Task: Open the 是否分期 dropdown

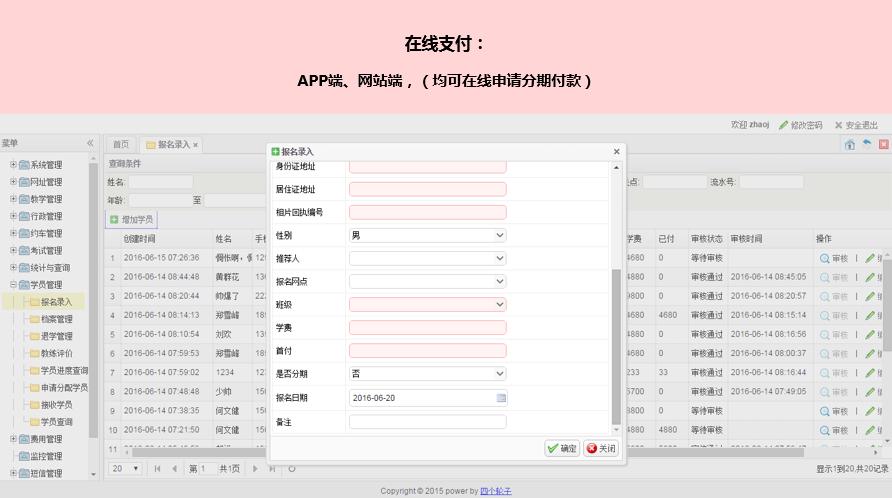Action: 499,373
